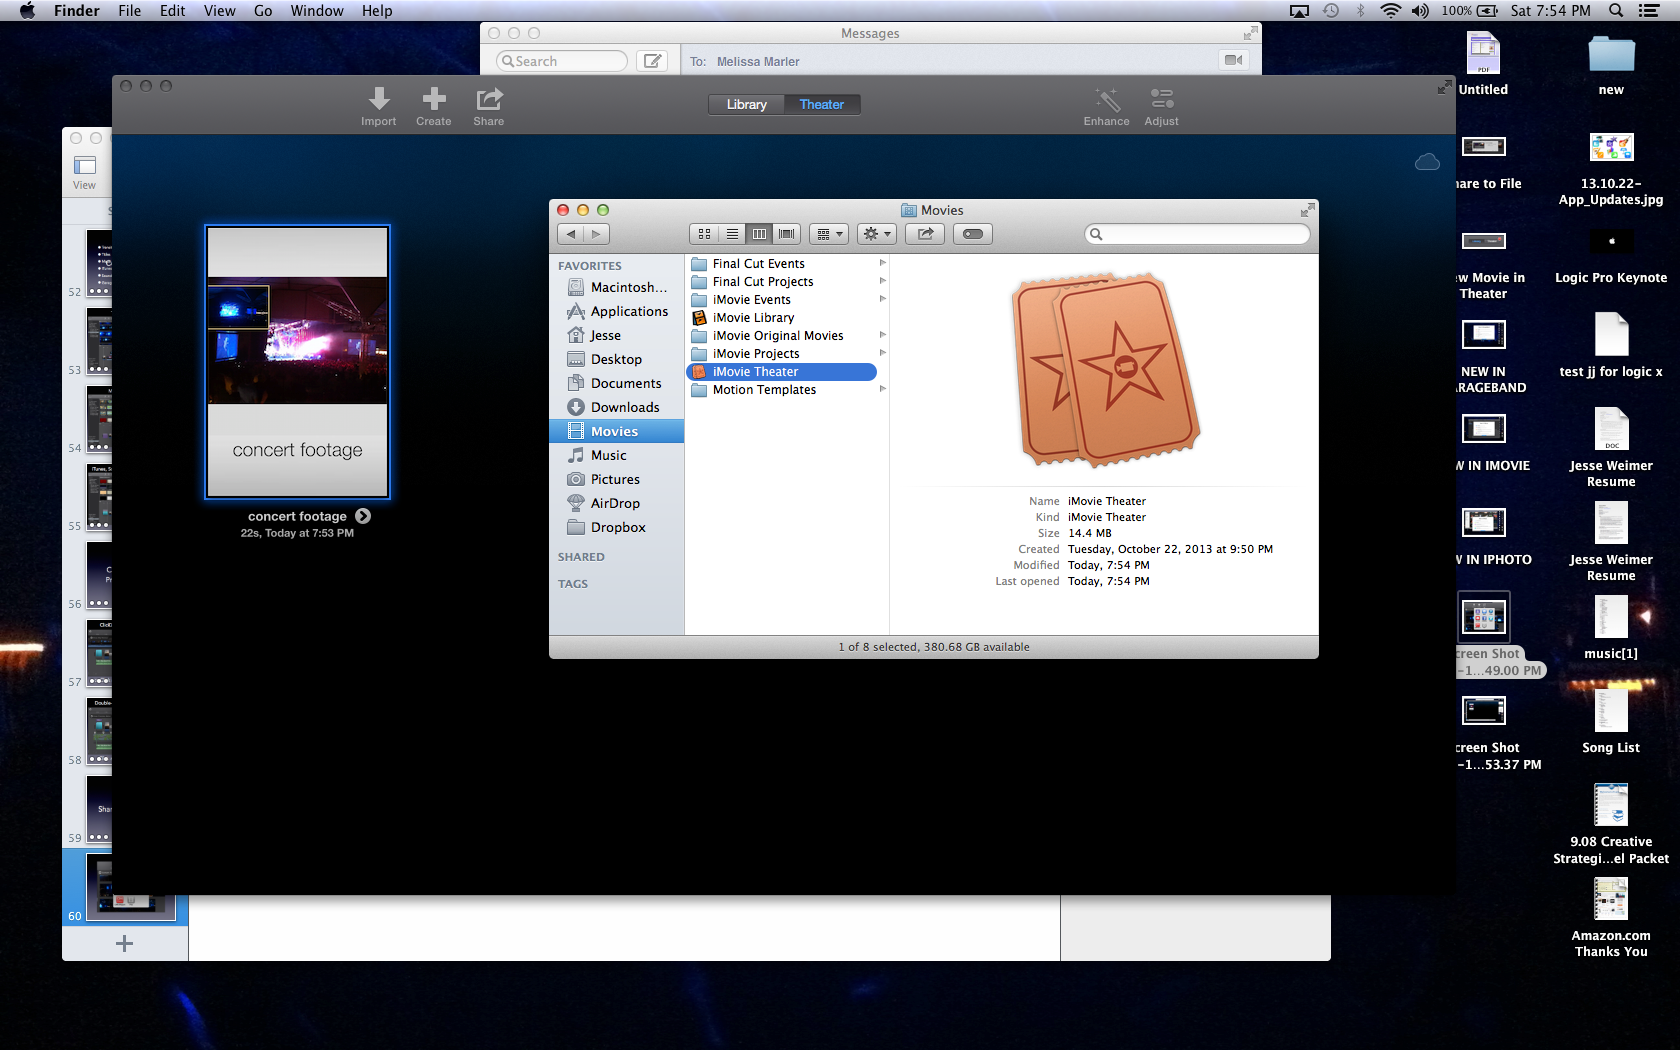Select Pictures in Finder sidebar
Image resolution: width=1680 pixels, height=1050 pixels.
pyautogui.click(x=617, y=479)
